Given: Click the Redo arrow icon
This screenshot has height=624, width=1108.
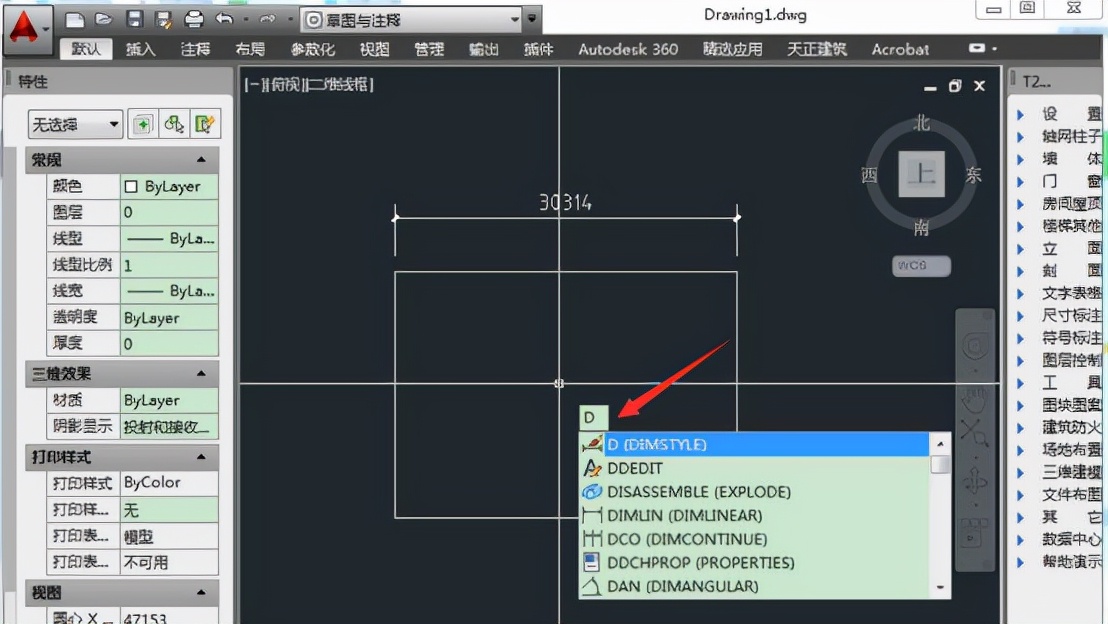Looking at the screenshot, I should pyautogui.click(x=267, y=20).
